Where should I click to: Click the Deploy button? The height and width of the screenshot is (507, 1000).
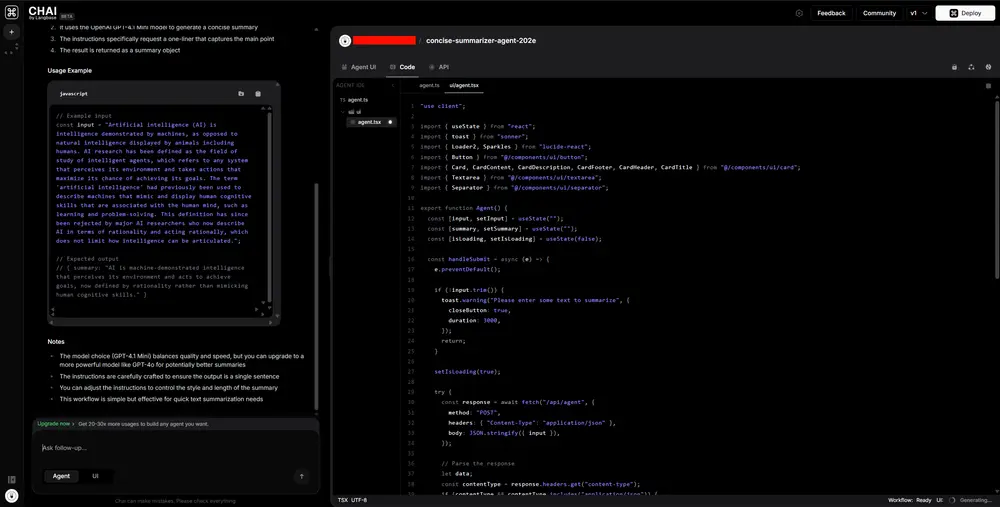pos(966,13)
